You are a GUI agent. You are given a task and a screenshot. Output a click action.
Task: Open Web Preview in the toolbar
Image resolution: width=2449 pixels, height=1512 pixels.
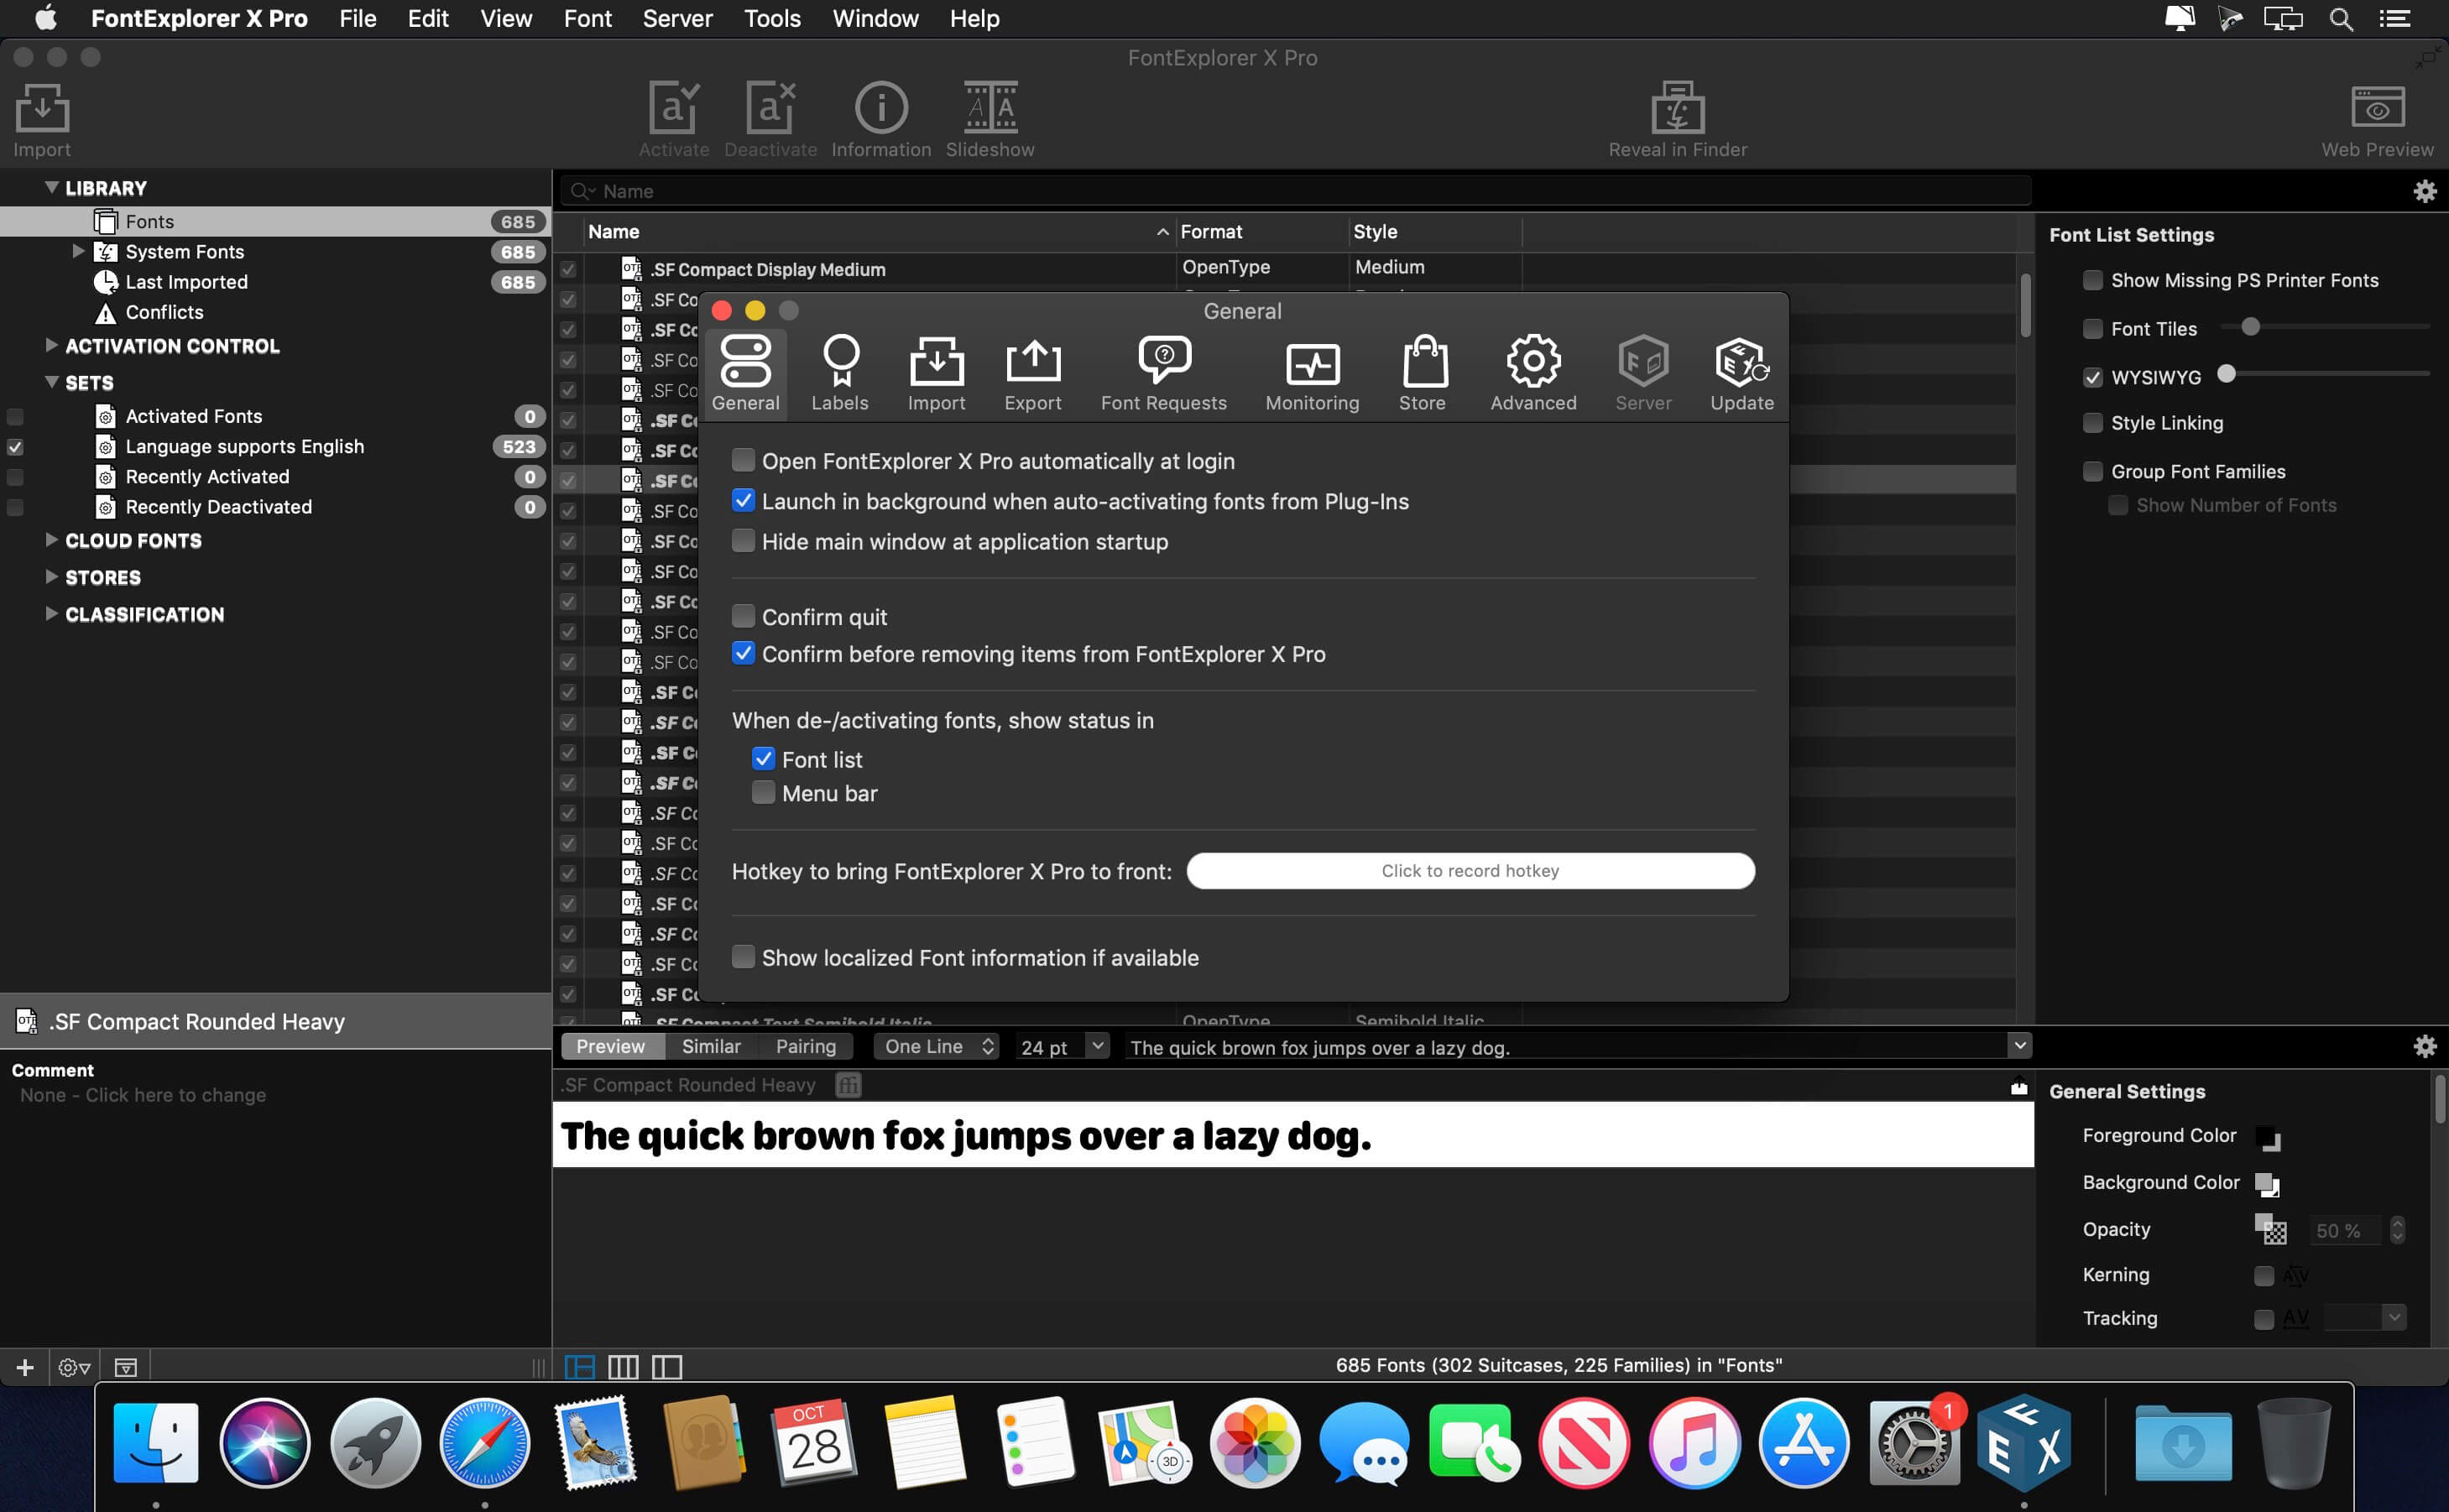(x=2377, y=120)
